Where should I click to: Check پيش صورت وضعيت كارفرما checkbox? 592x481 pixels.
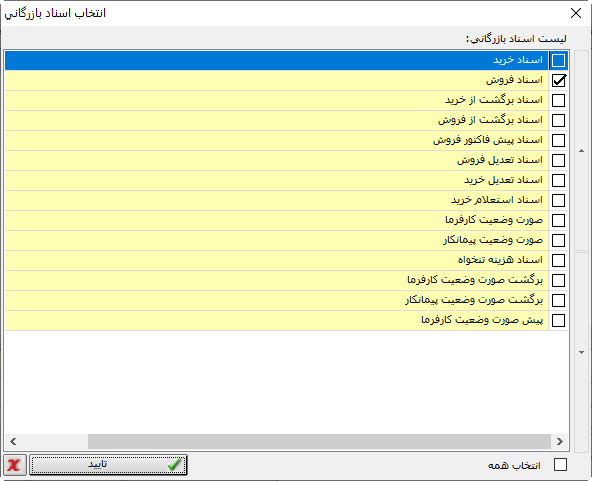tap(558, 321)
